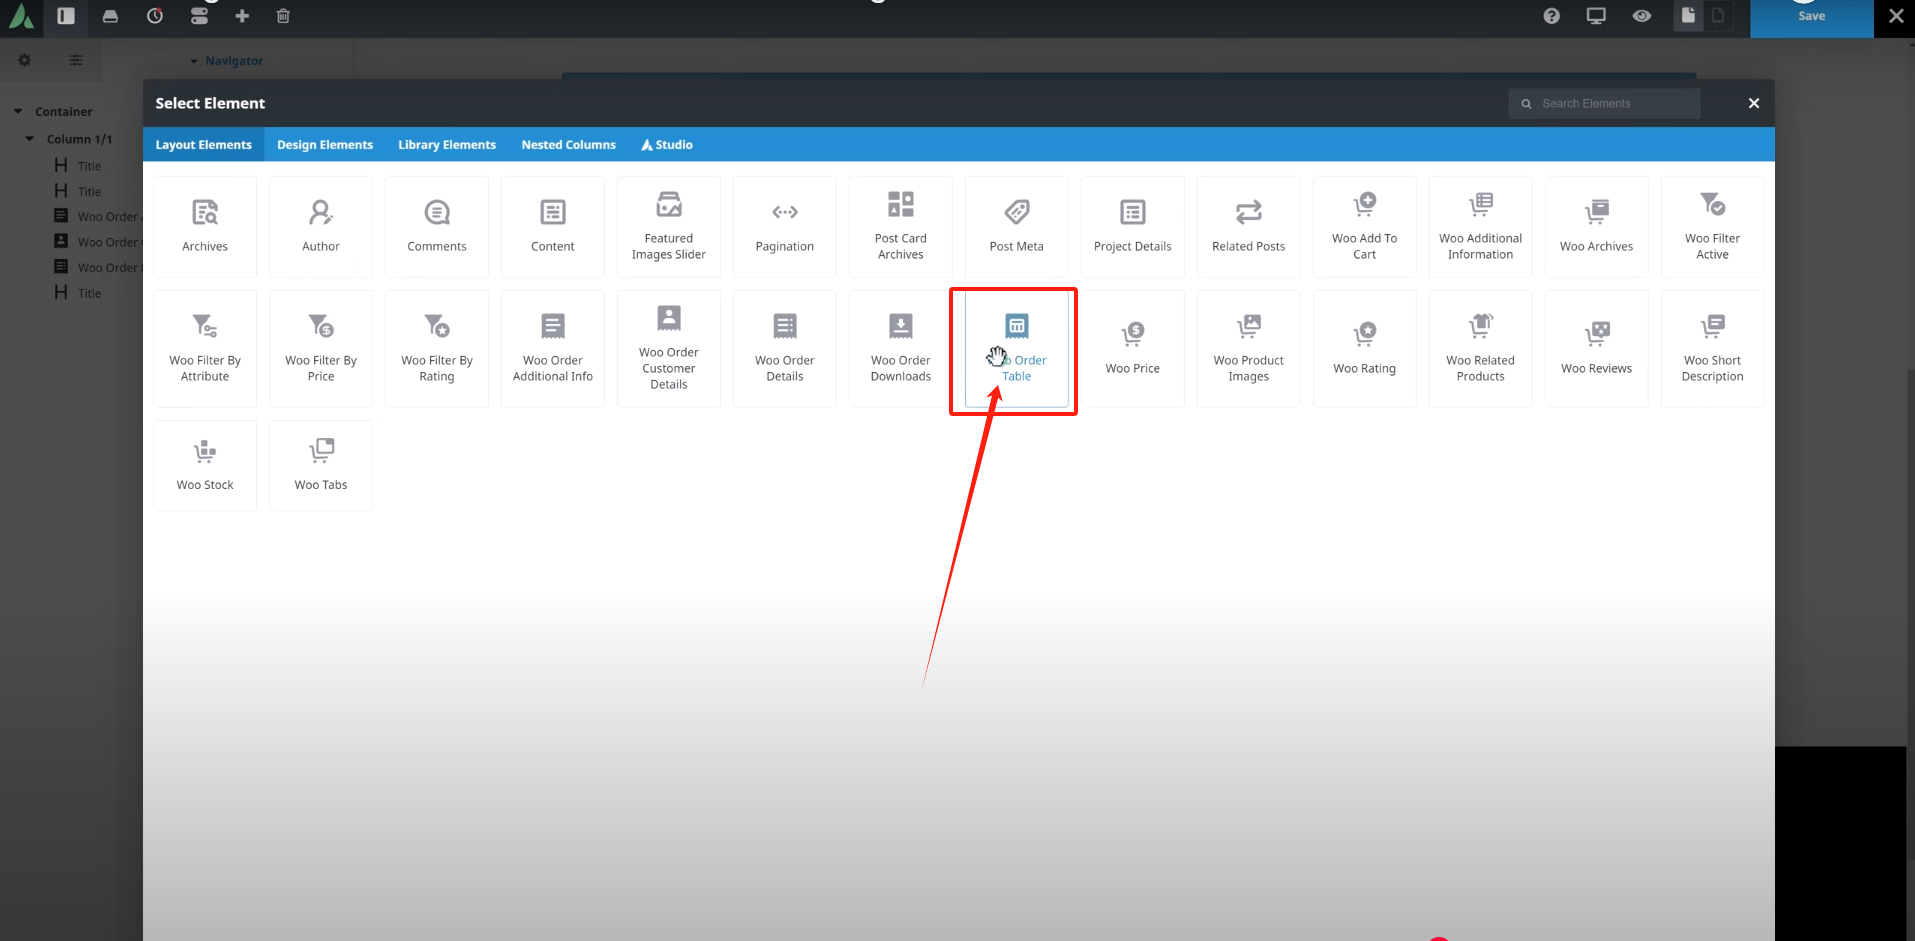1915x941 pixels.
Task: Collapse the Container tree item
Action: (18, 111)
